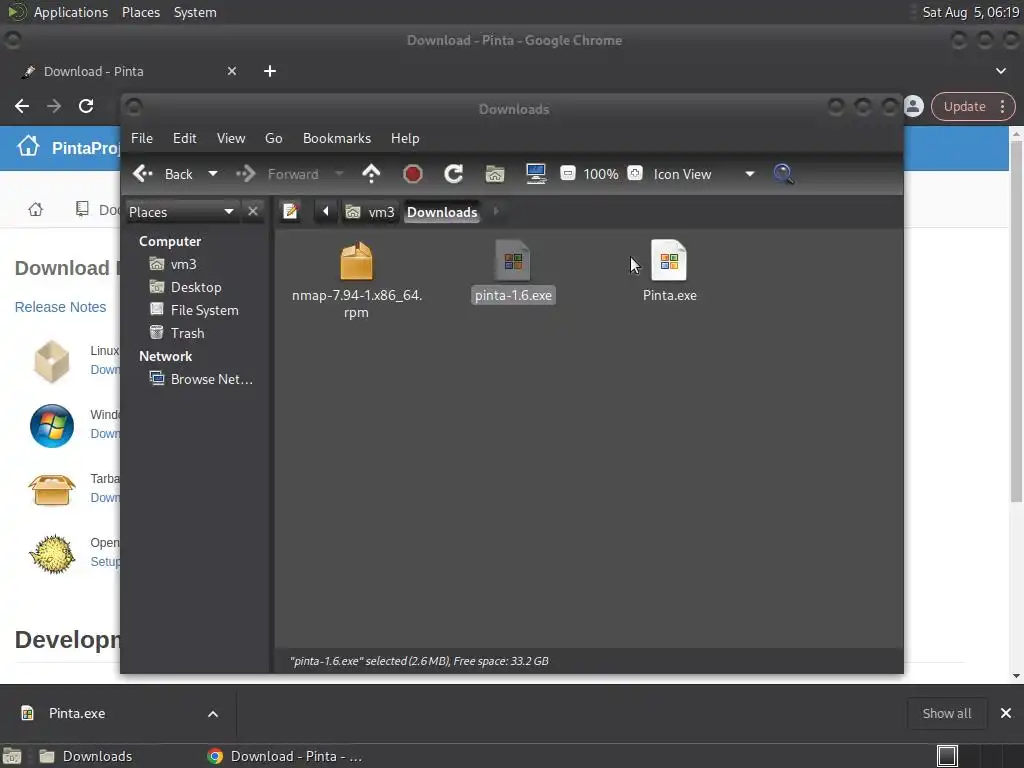Screen dimensions: 1024x768
Task: Open the Icon View mode dropdown
Action: tap(704, 174)
